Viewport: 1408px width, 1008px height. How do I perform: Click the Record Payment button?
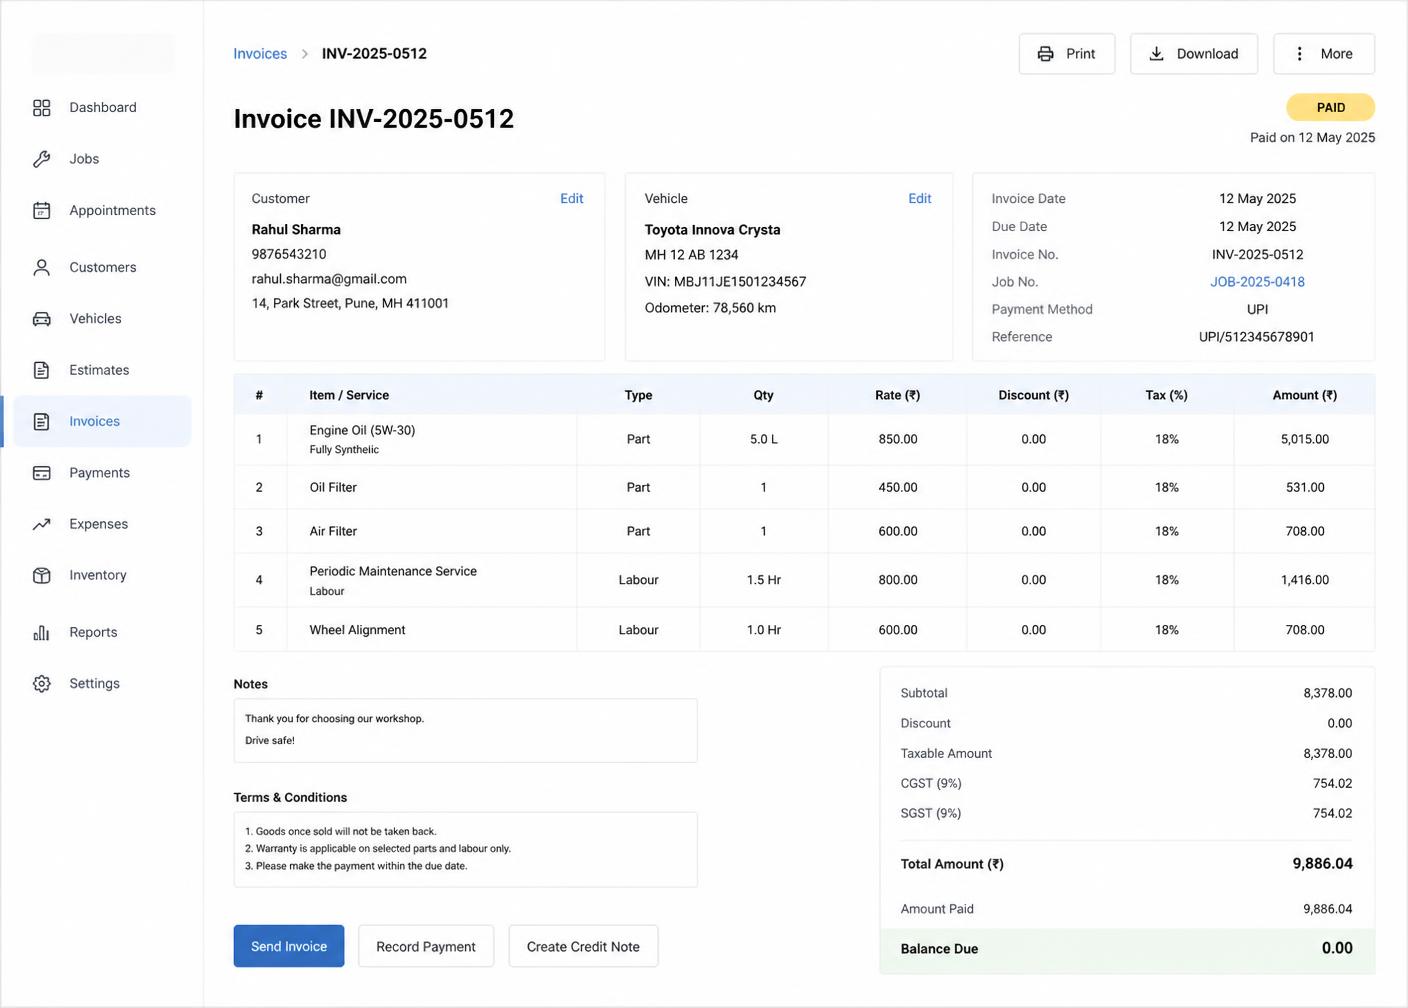coord(426,946)
